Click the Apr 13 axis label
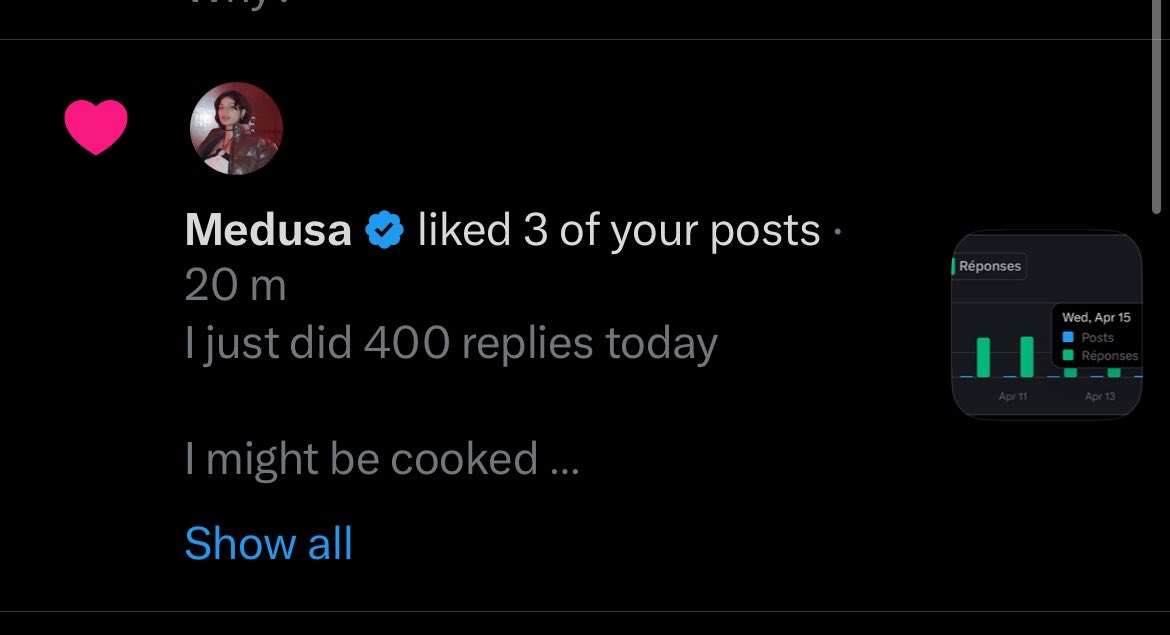The width and height of the screenshot is (1170, 635). tap(1100, 397)
